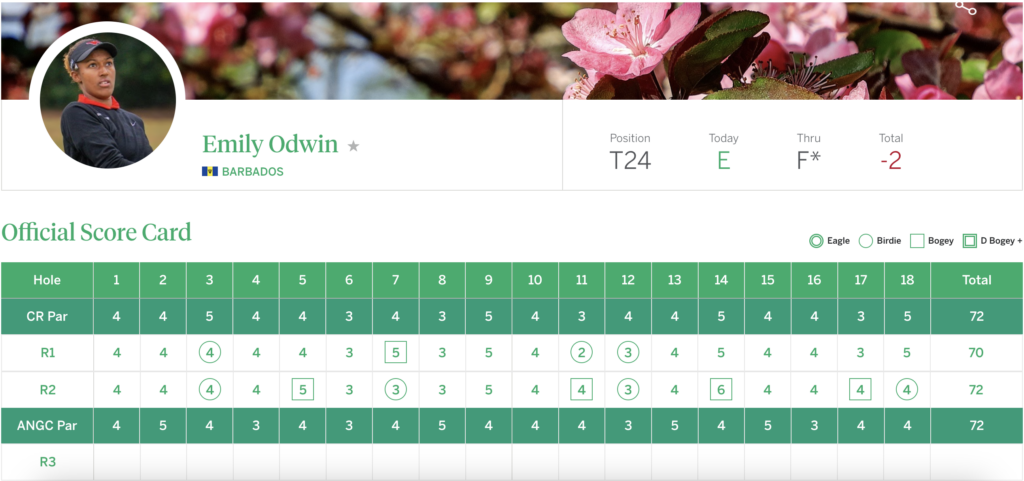Click the share icon at top right
1024x481 pixels.
[x=965, y=7]
